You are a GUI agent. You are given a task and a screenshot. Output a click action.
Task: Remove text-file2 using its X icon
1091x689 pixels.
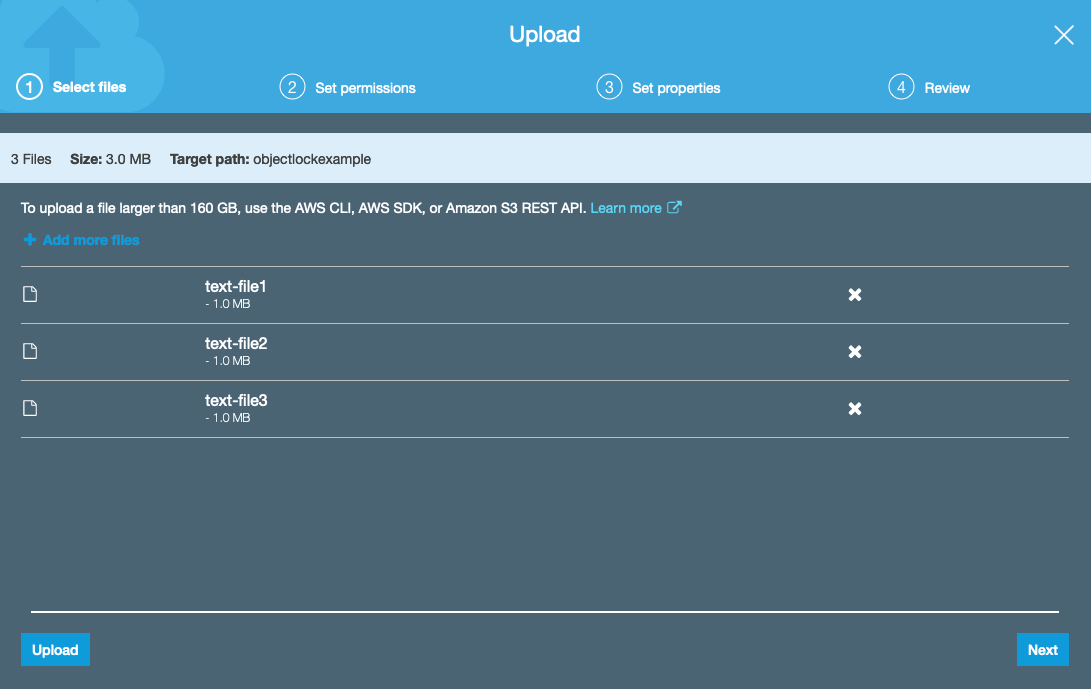tap(855, 351)
